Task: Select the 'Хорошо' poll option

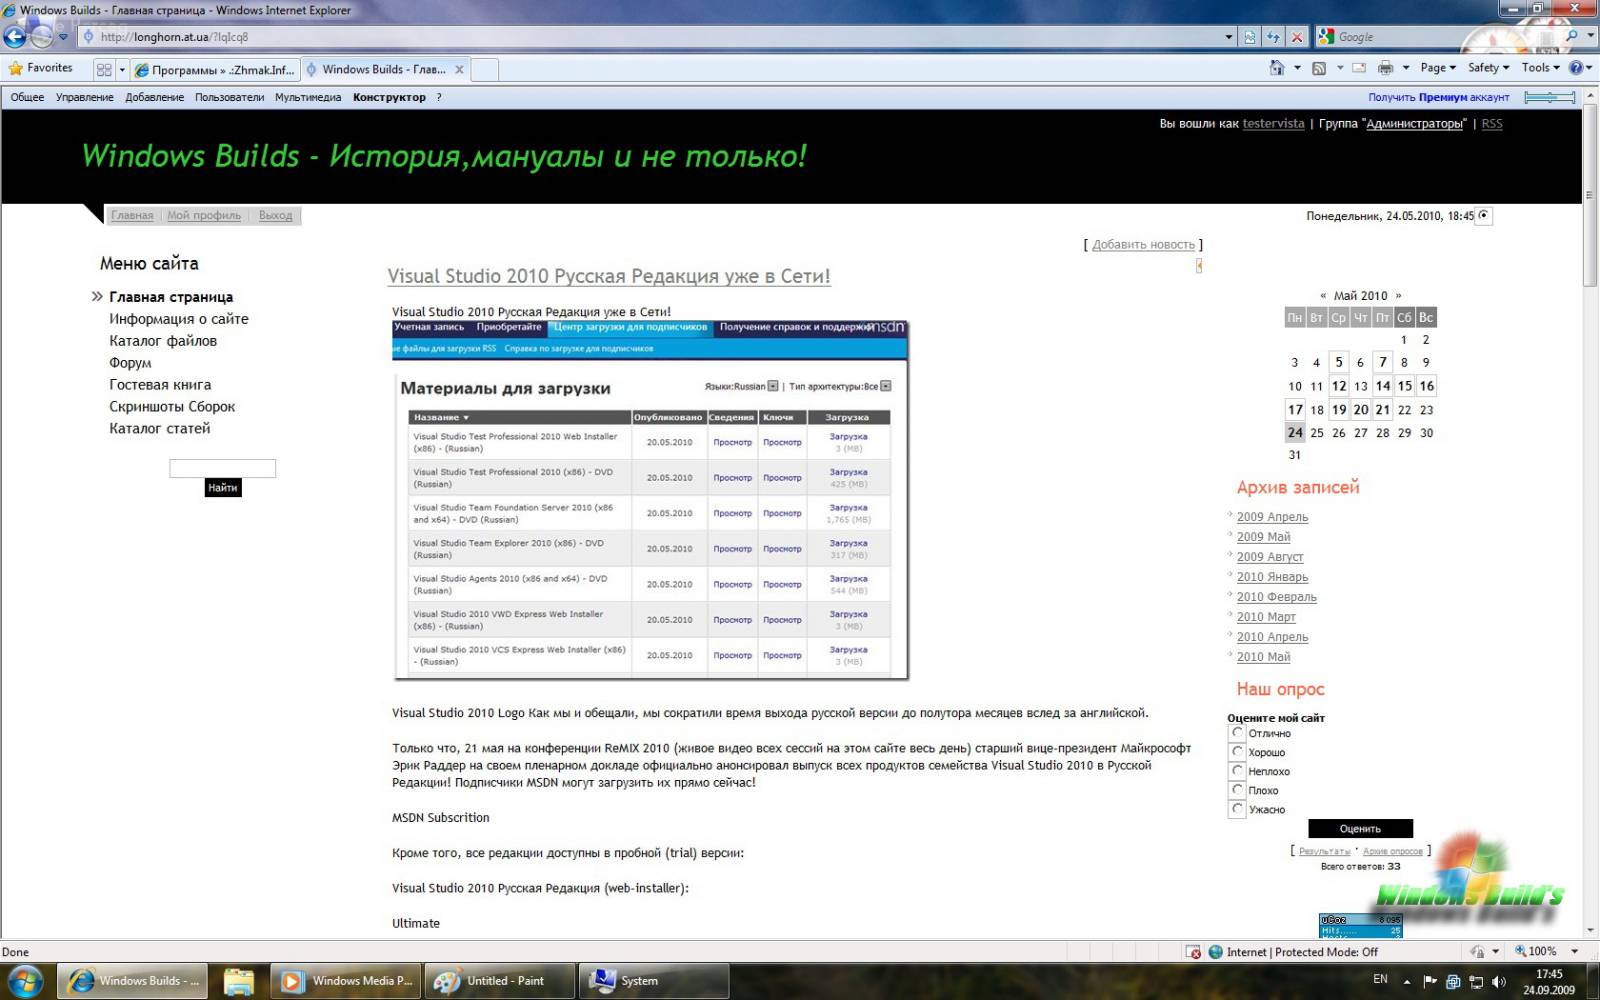Action: click(1238, 752)
